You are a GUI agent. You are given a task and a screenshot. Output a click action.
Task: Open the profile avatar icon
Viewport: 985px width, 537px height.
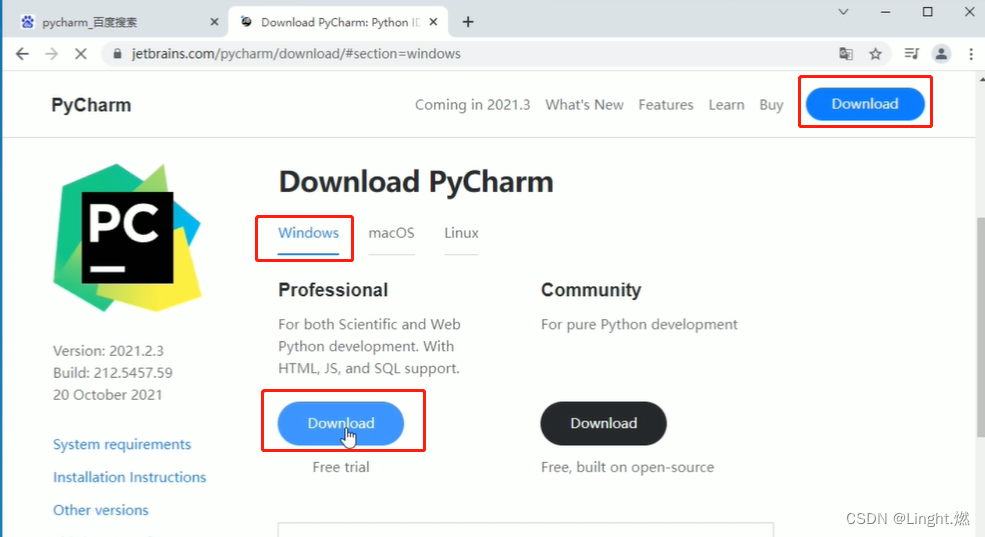point(941,54)
